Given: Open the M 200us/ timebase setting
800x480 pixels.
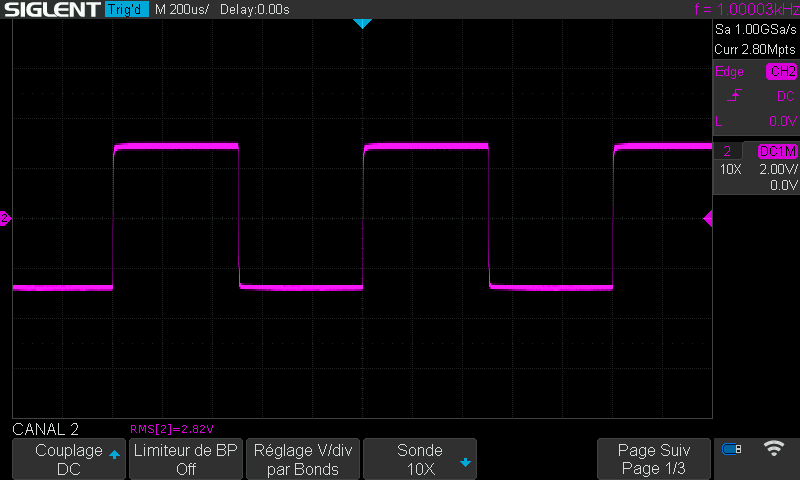Looking at the screenshot, I should point(182,10).
